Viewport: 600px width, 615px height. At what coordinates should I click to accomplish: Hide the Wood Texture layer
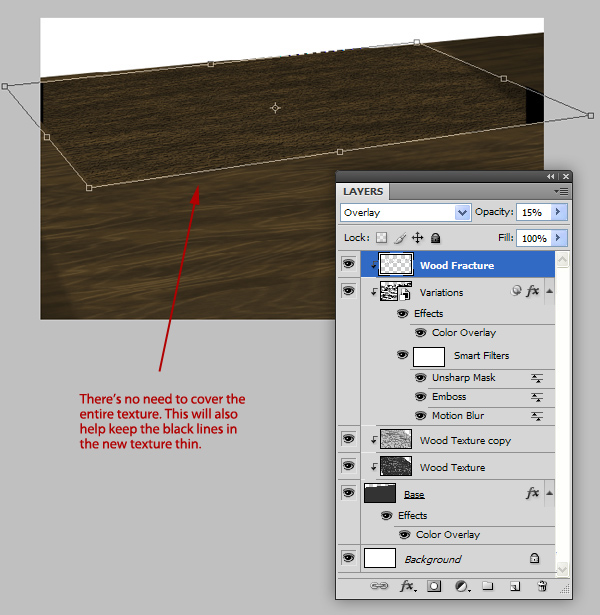[x=348, y=466]
